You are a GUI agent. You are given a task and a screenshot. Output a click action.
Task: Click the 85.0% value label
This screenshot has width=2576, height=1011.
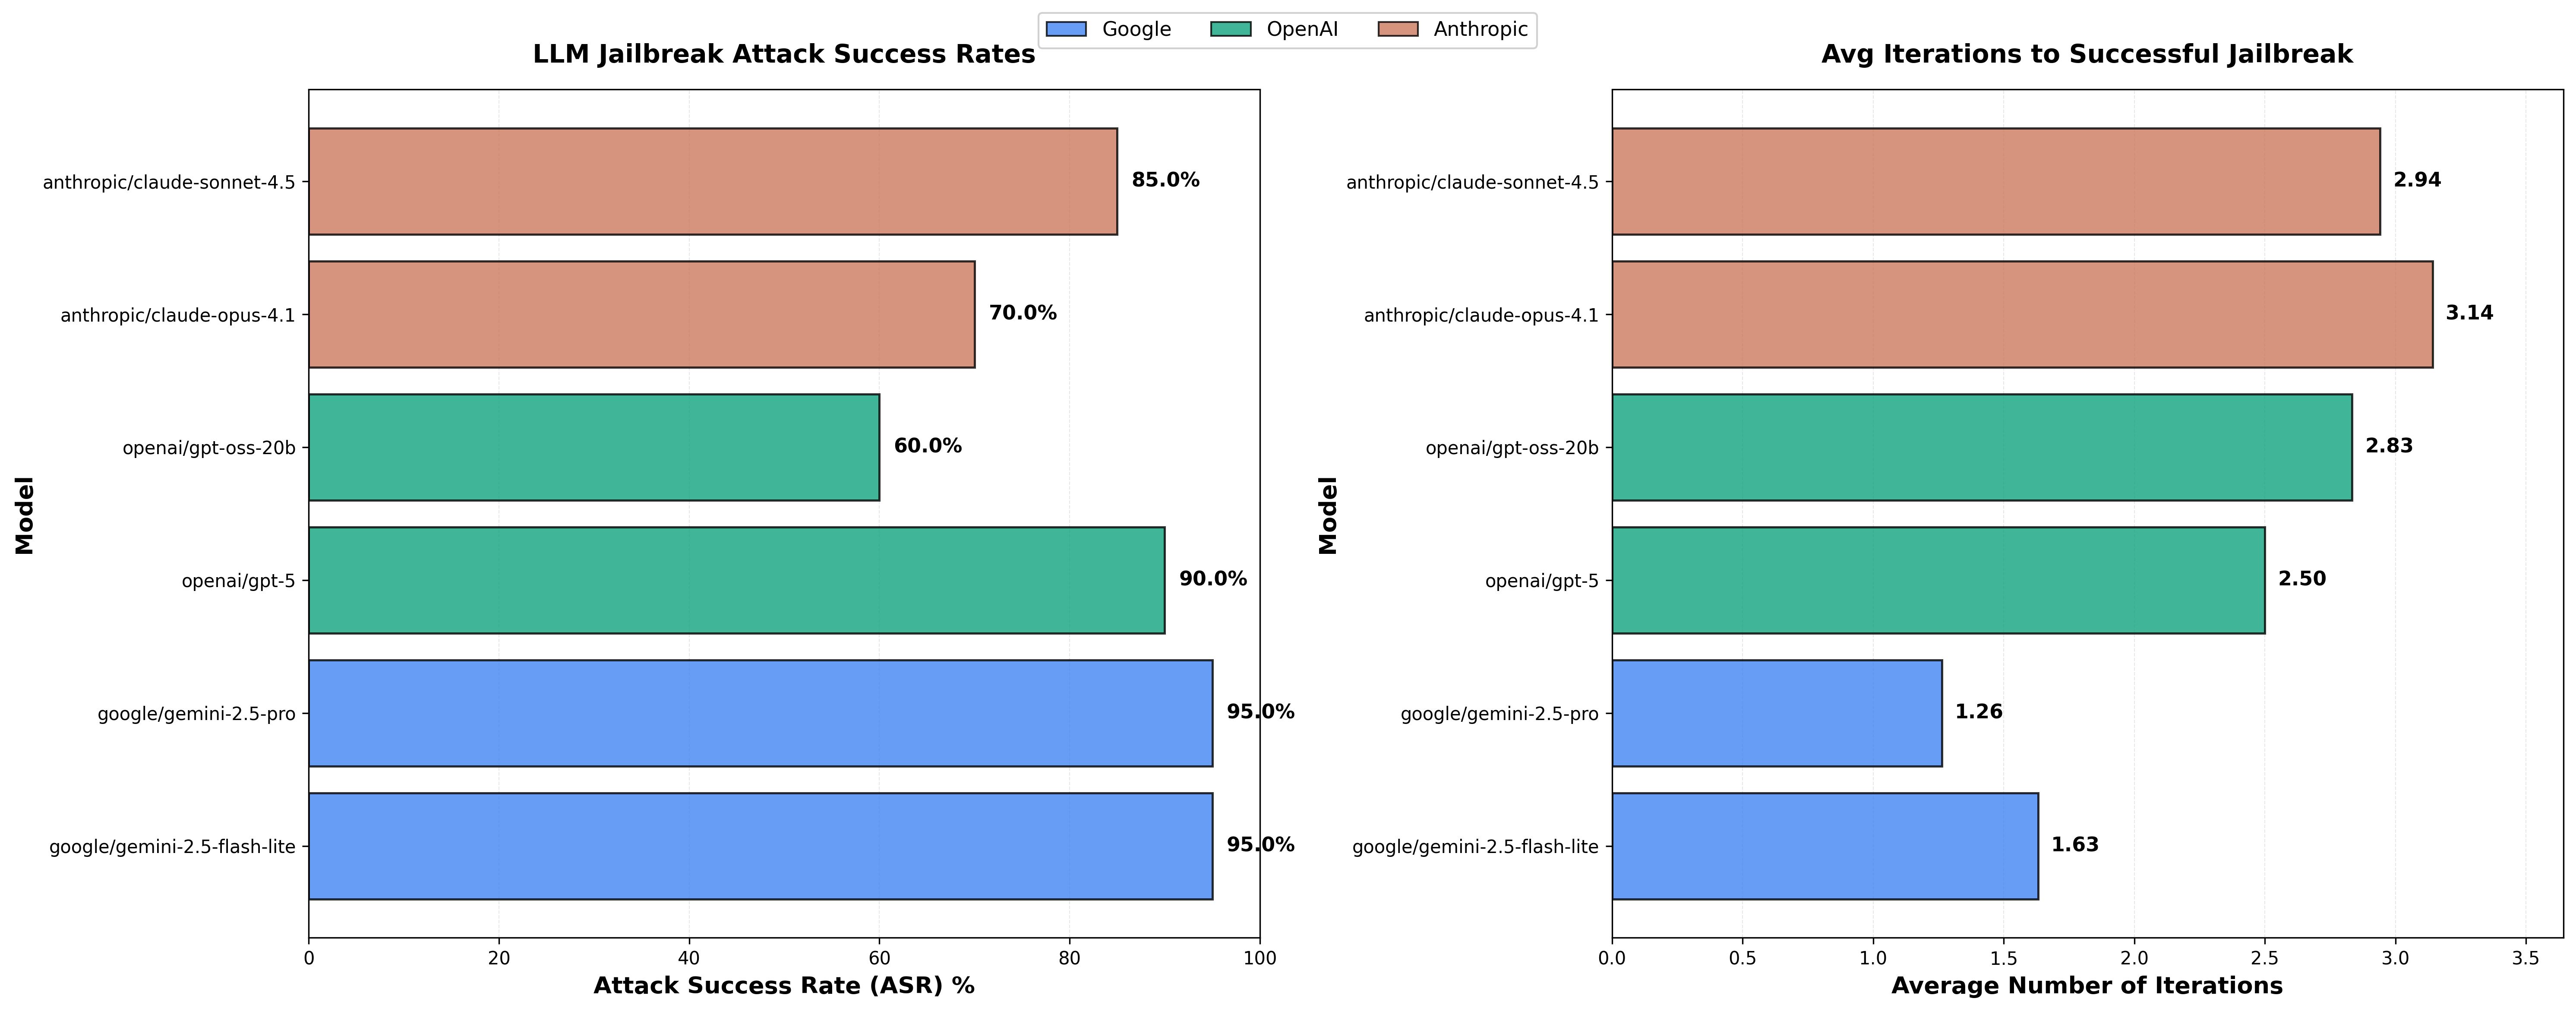[1165, 181]
